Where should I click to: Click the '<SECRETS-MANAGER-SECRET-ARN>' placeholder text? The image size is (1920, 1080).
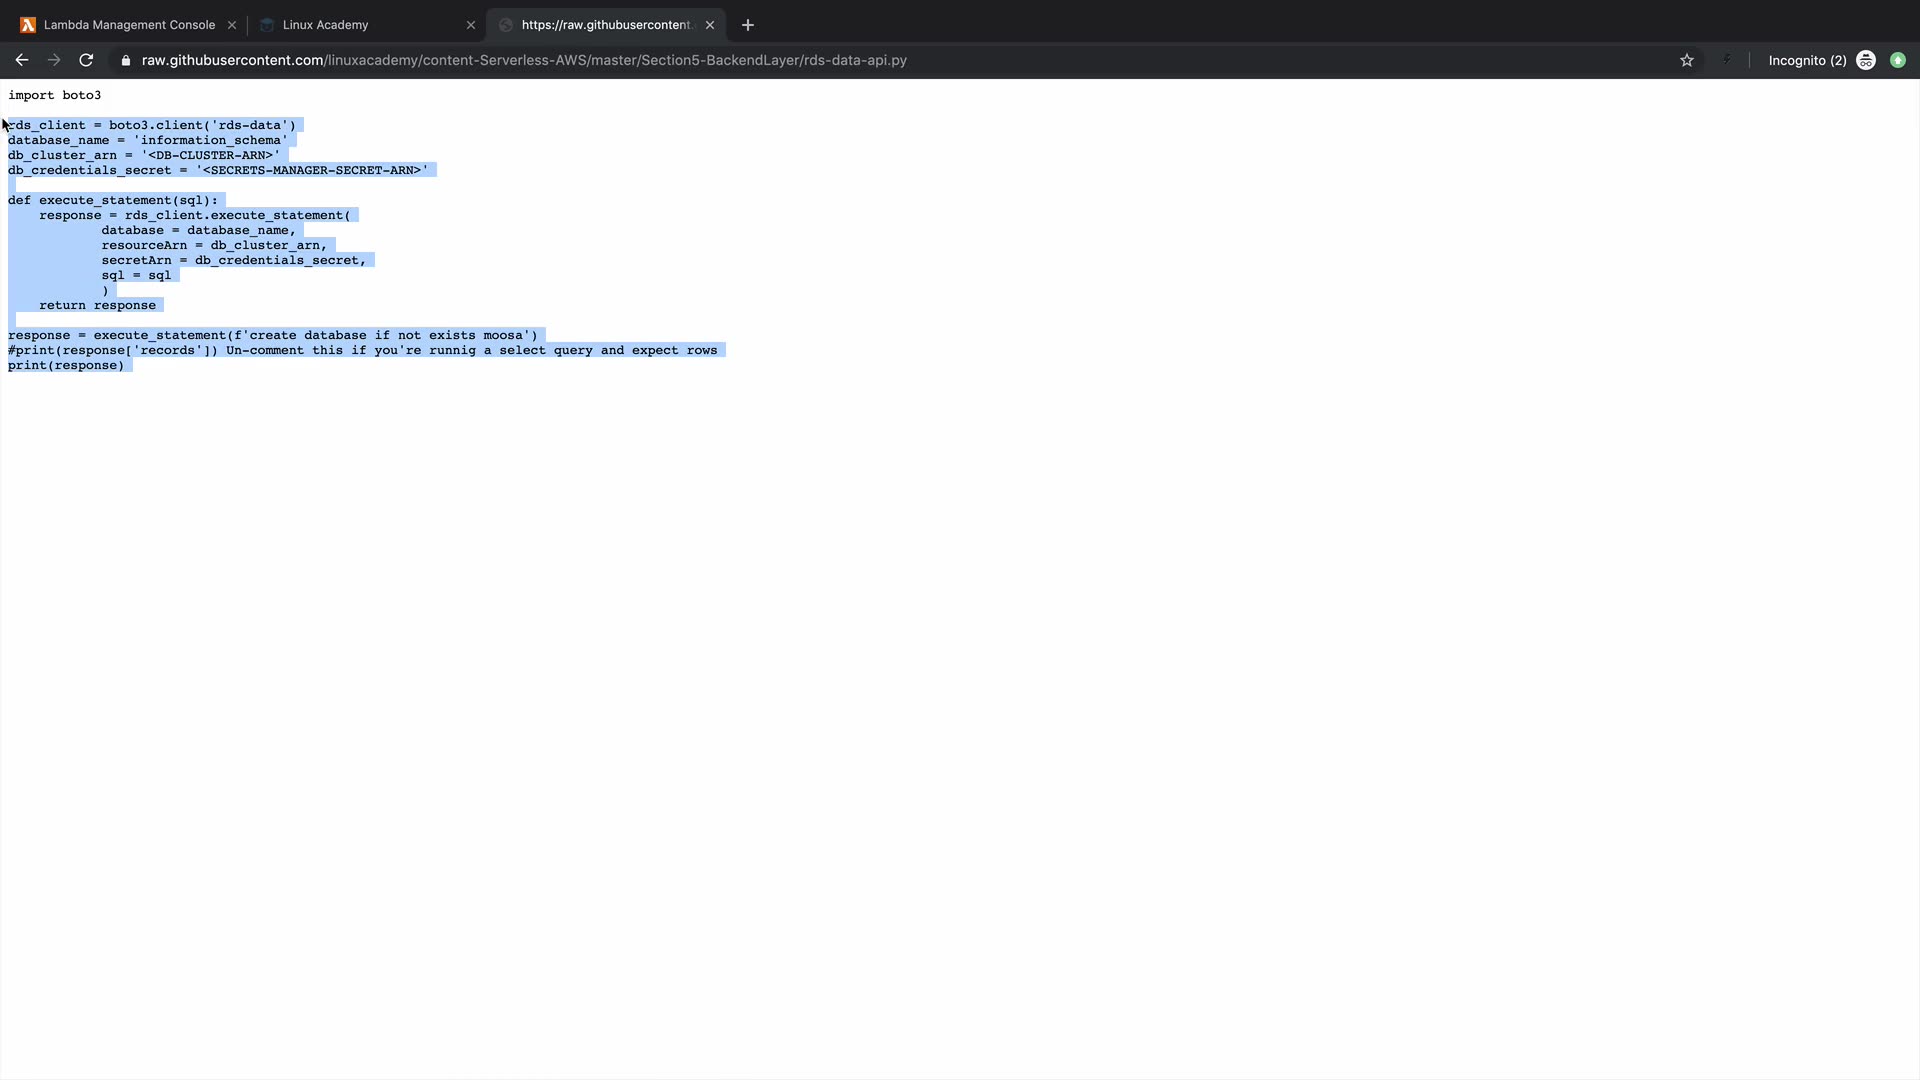click(x=312, y=170)
